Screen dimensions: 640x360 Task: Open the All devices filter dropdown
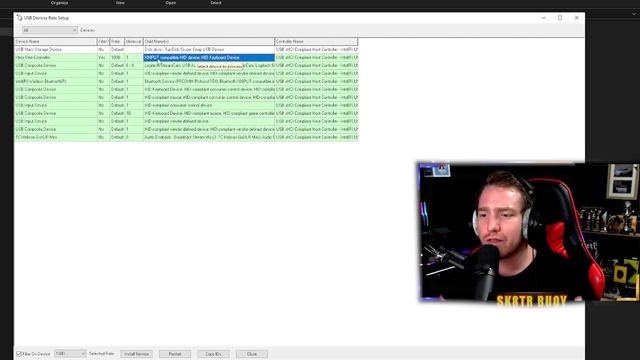point(49,30)
